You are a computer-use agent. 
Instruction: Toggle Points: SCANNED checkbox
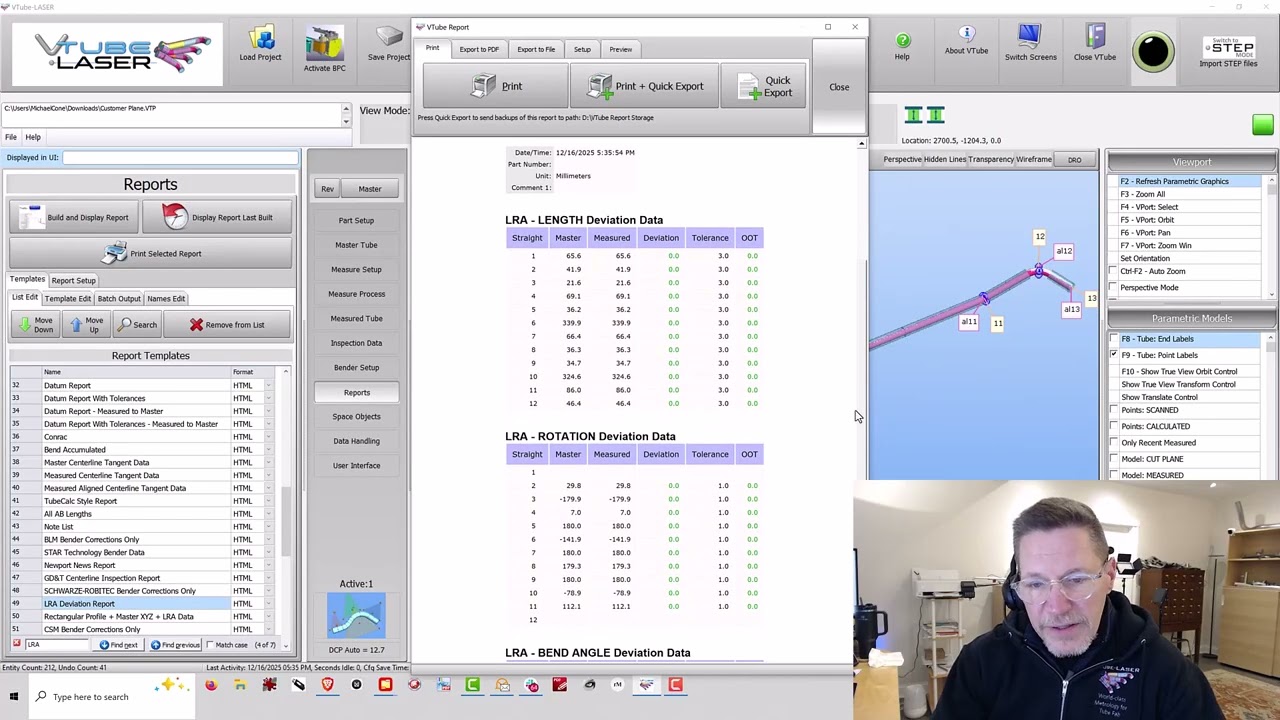[1113, 410]
